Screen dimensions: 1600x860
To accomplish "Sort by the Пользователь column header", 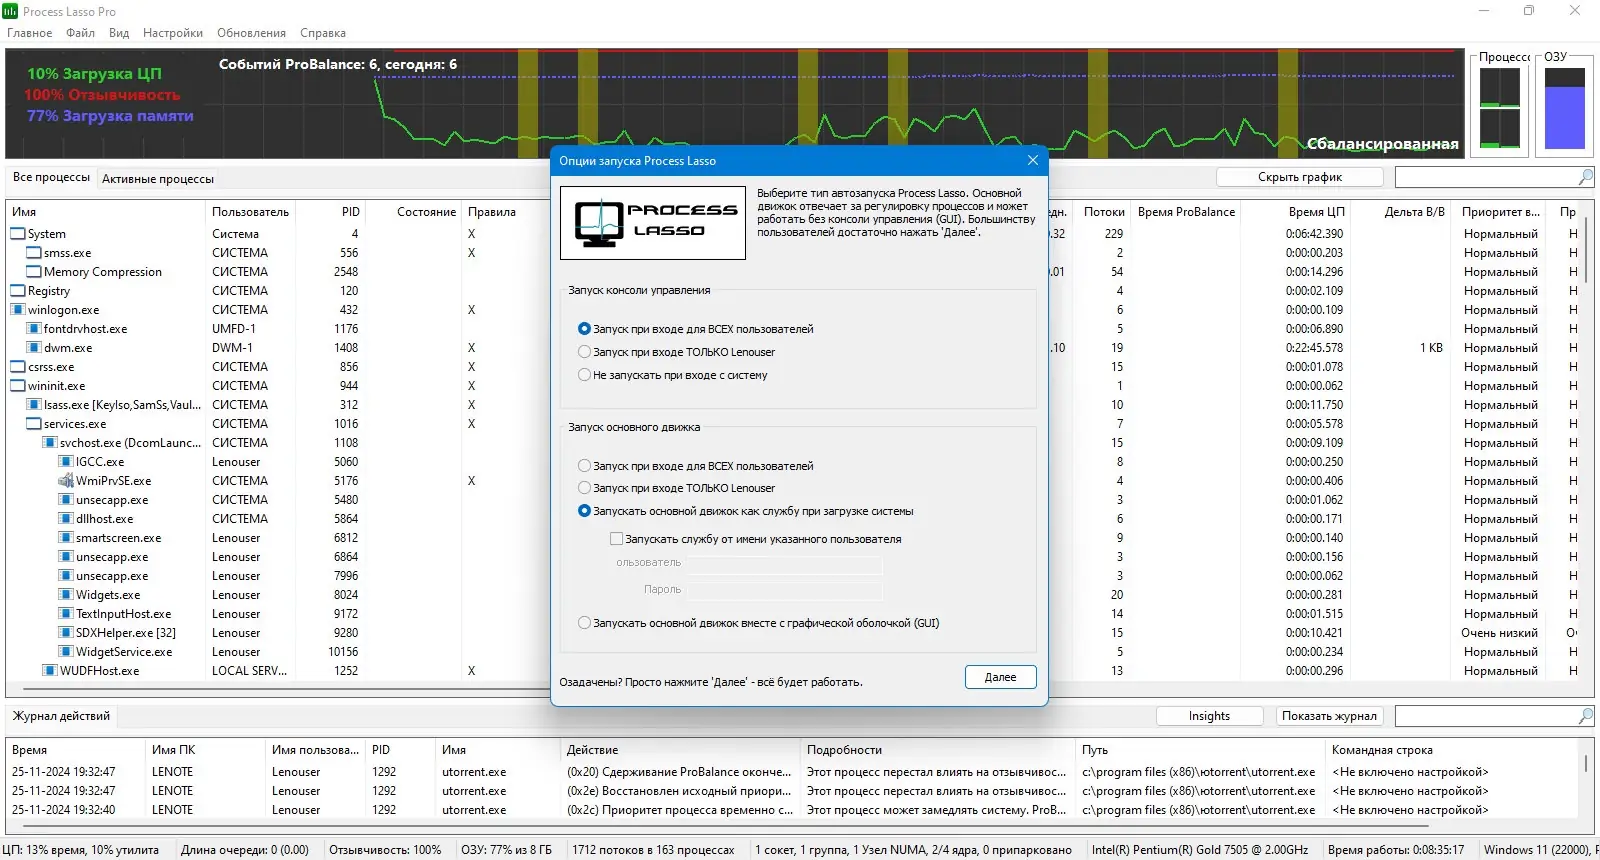I will [250, 212].
